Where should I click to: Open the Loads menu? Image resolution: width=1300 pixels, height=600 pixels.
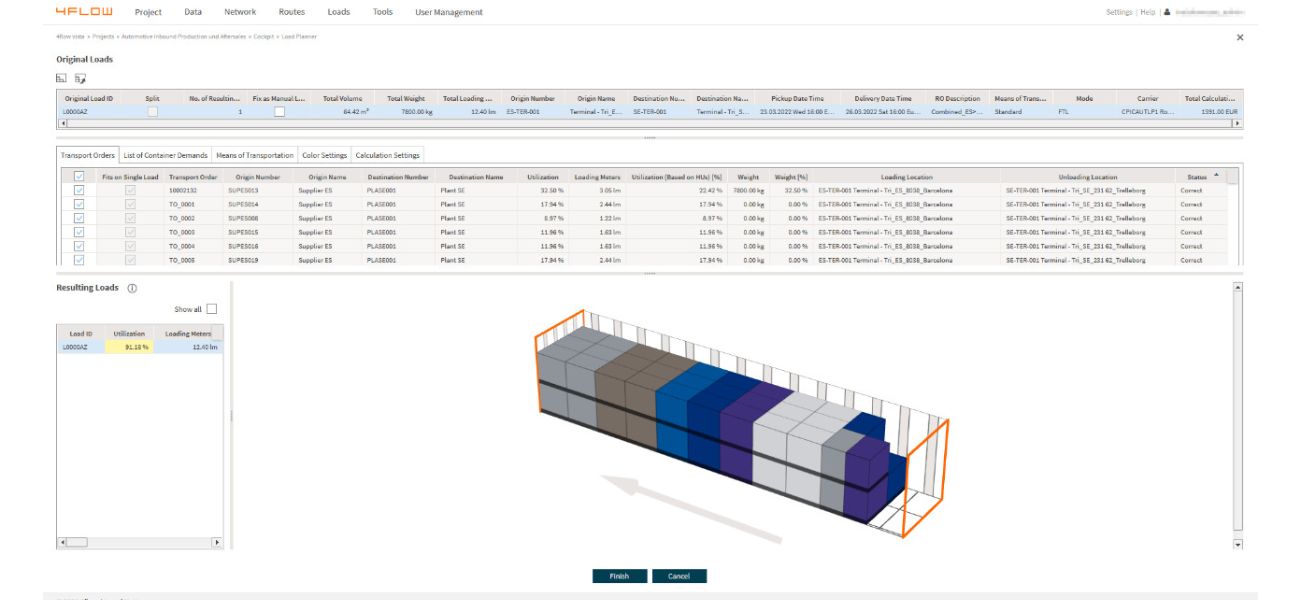pos(338,12)
